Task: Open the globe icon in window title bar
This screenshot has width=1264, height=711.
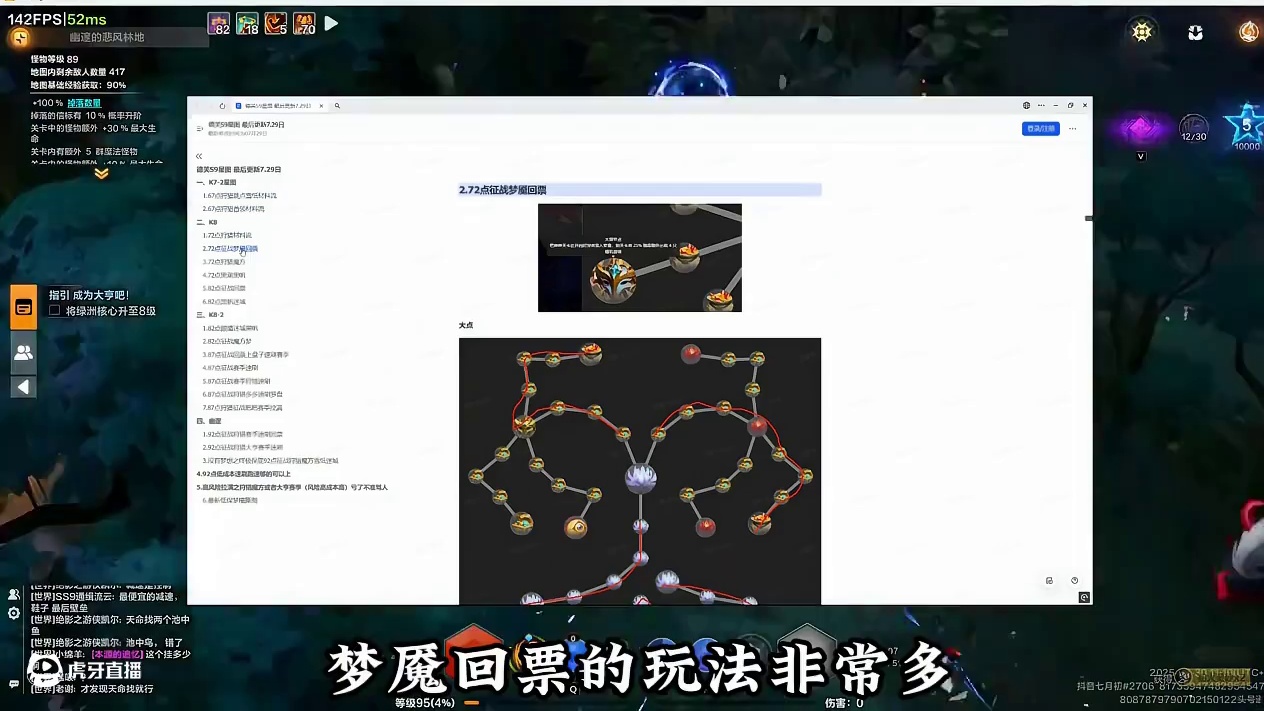Action: coord(1026,105)
